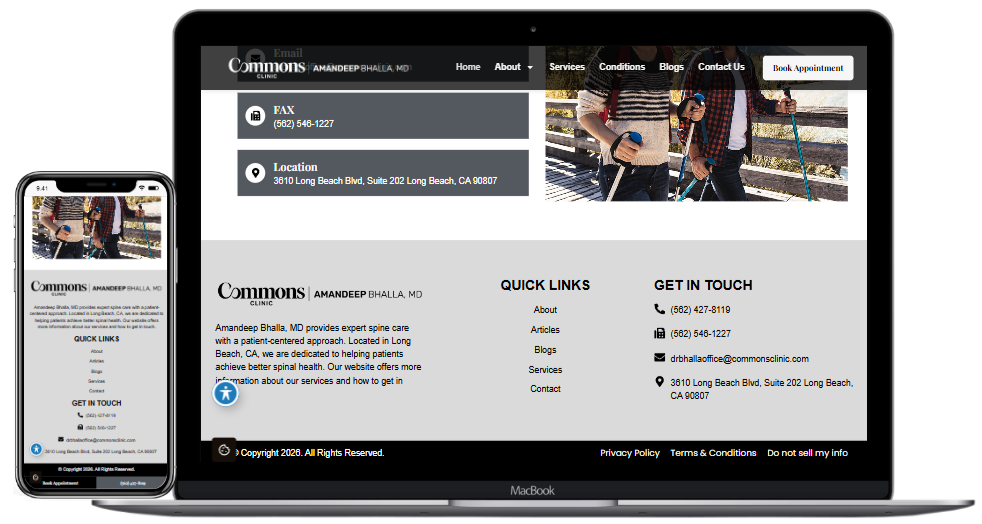Open Services in the navigation bar
Viewport: 982px width, 524px height.
pyautogui.click(x=567, y=67)
